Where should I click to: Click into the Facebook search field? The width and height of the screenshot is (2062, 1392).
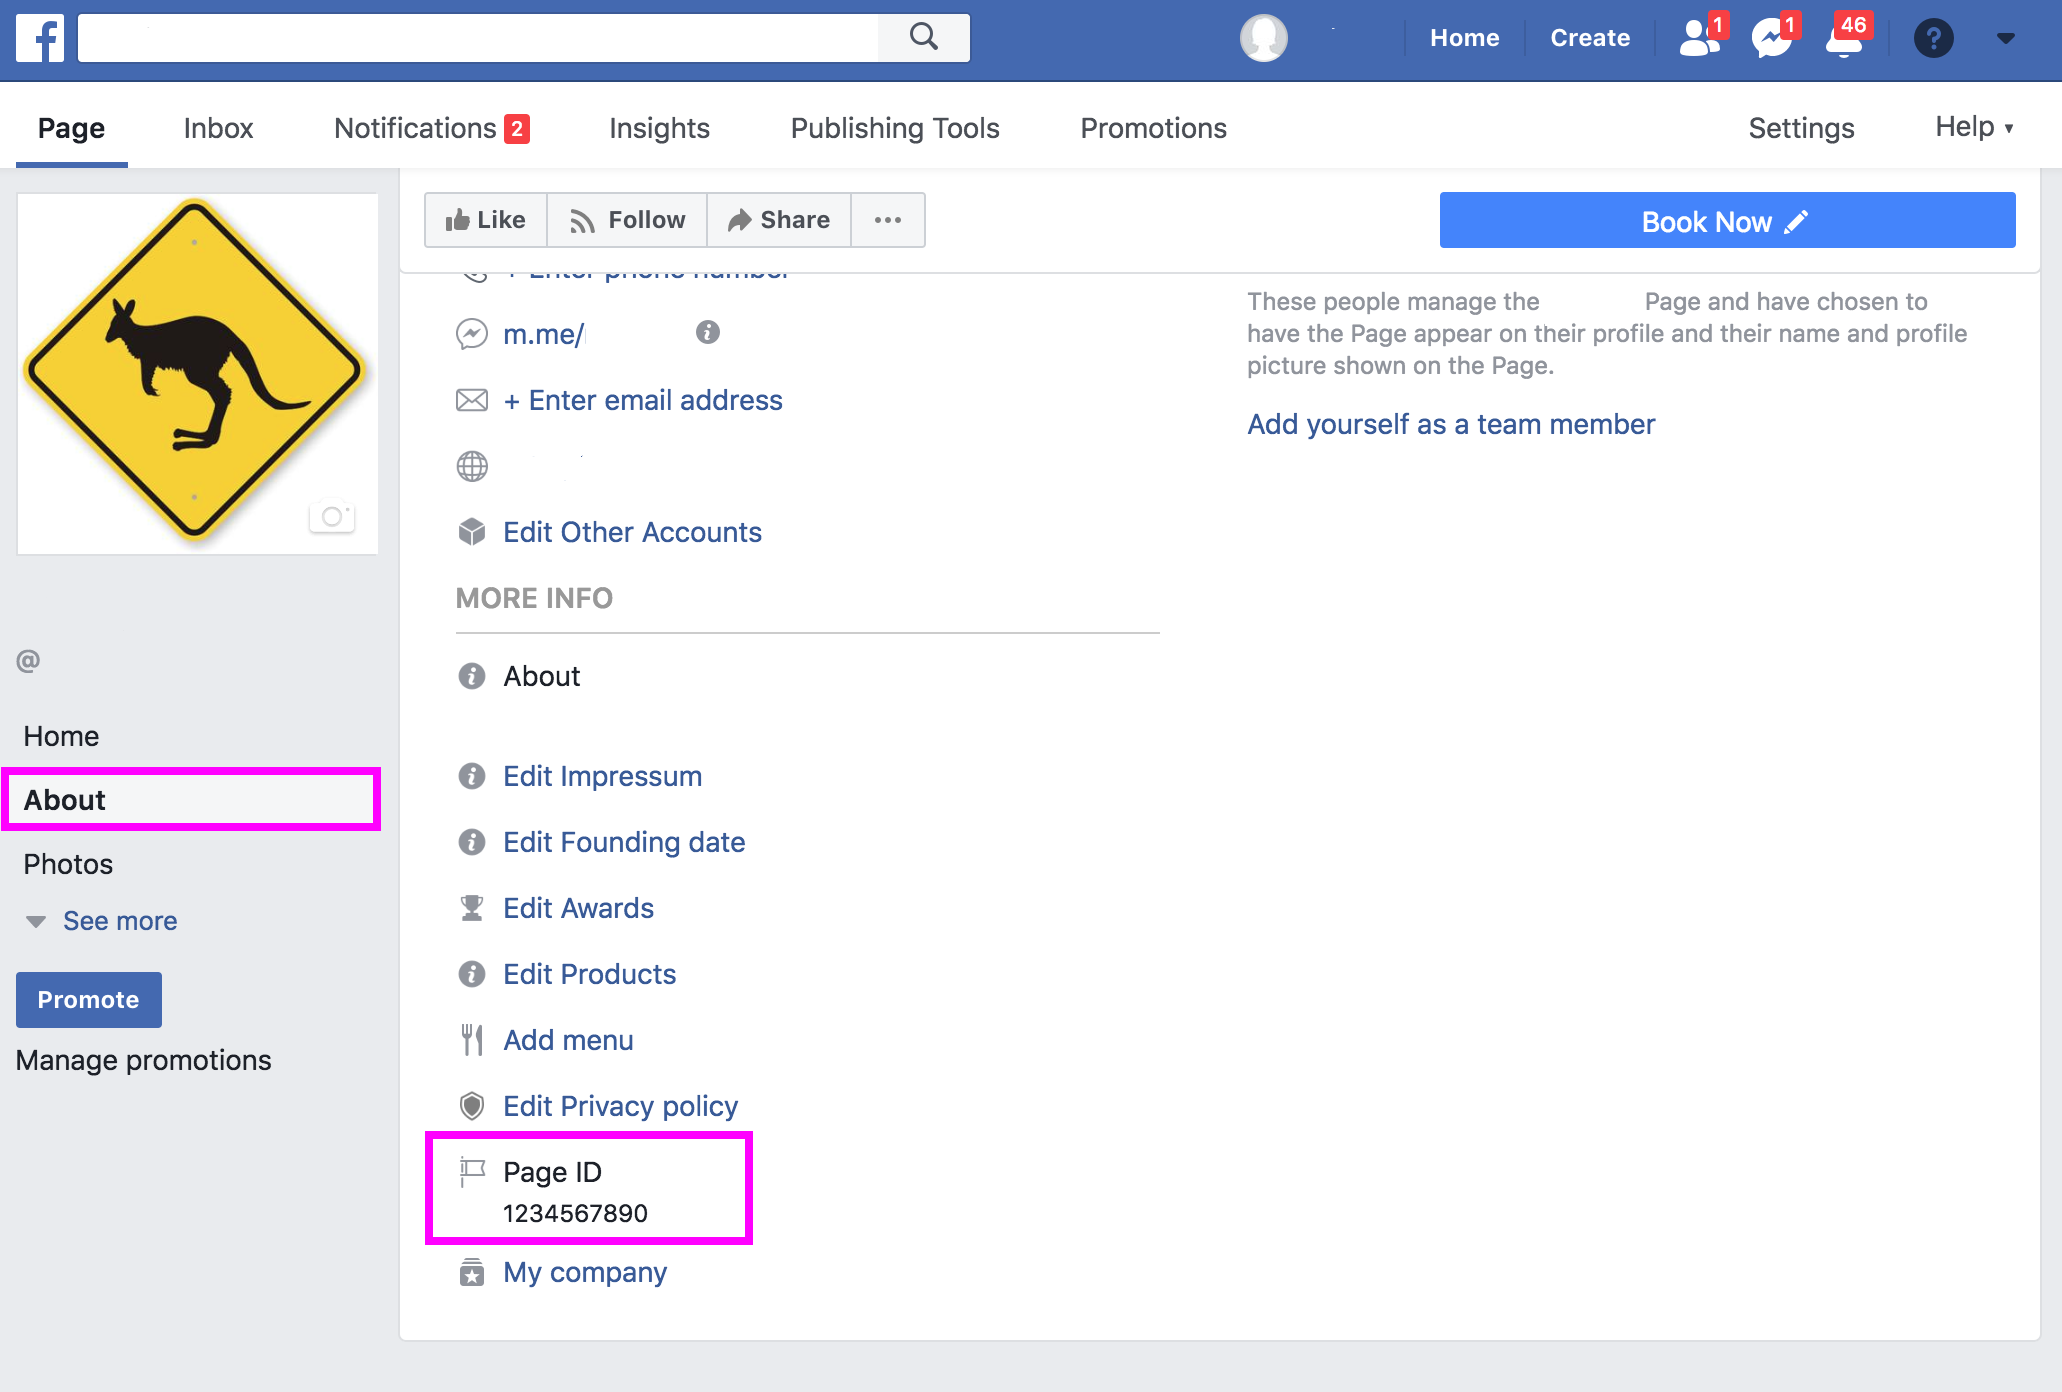[x=478, y=38]
